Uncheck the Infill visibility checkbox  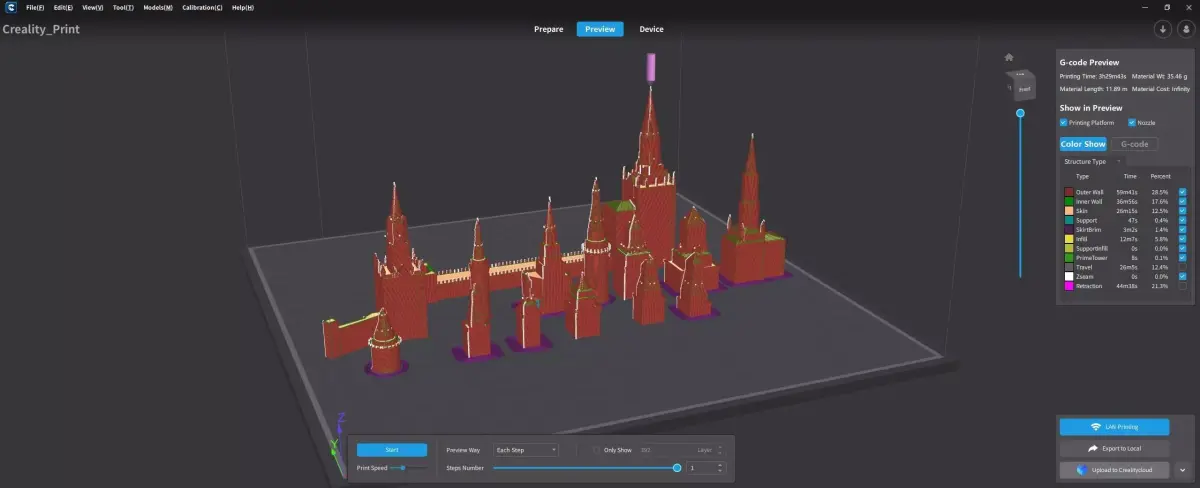coord(1182,239)
